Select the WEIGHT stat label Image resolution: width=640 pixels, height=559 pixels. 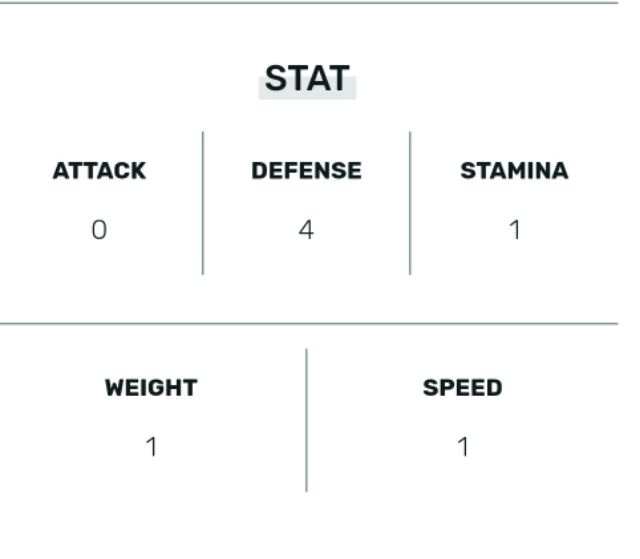click(x=151, y=388)
